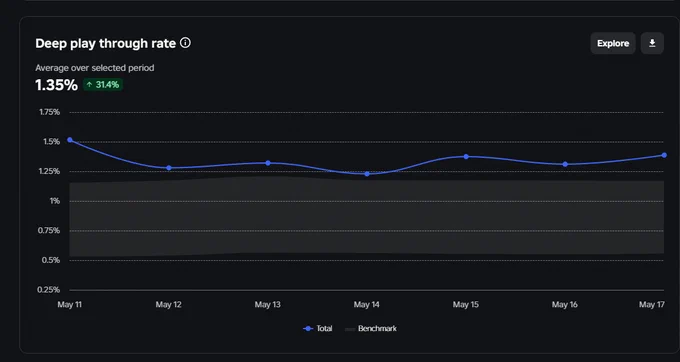Click the 1% y-axis label
The image size is (680, 362).
click(x=55, y=201)
